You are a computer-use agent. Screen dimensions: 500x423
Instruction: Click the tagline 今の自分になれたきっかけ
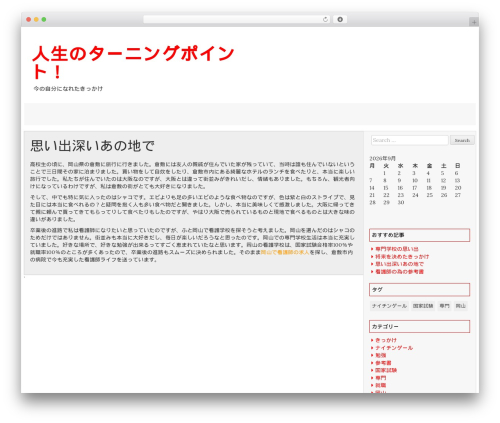click(68, 89)
